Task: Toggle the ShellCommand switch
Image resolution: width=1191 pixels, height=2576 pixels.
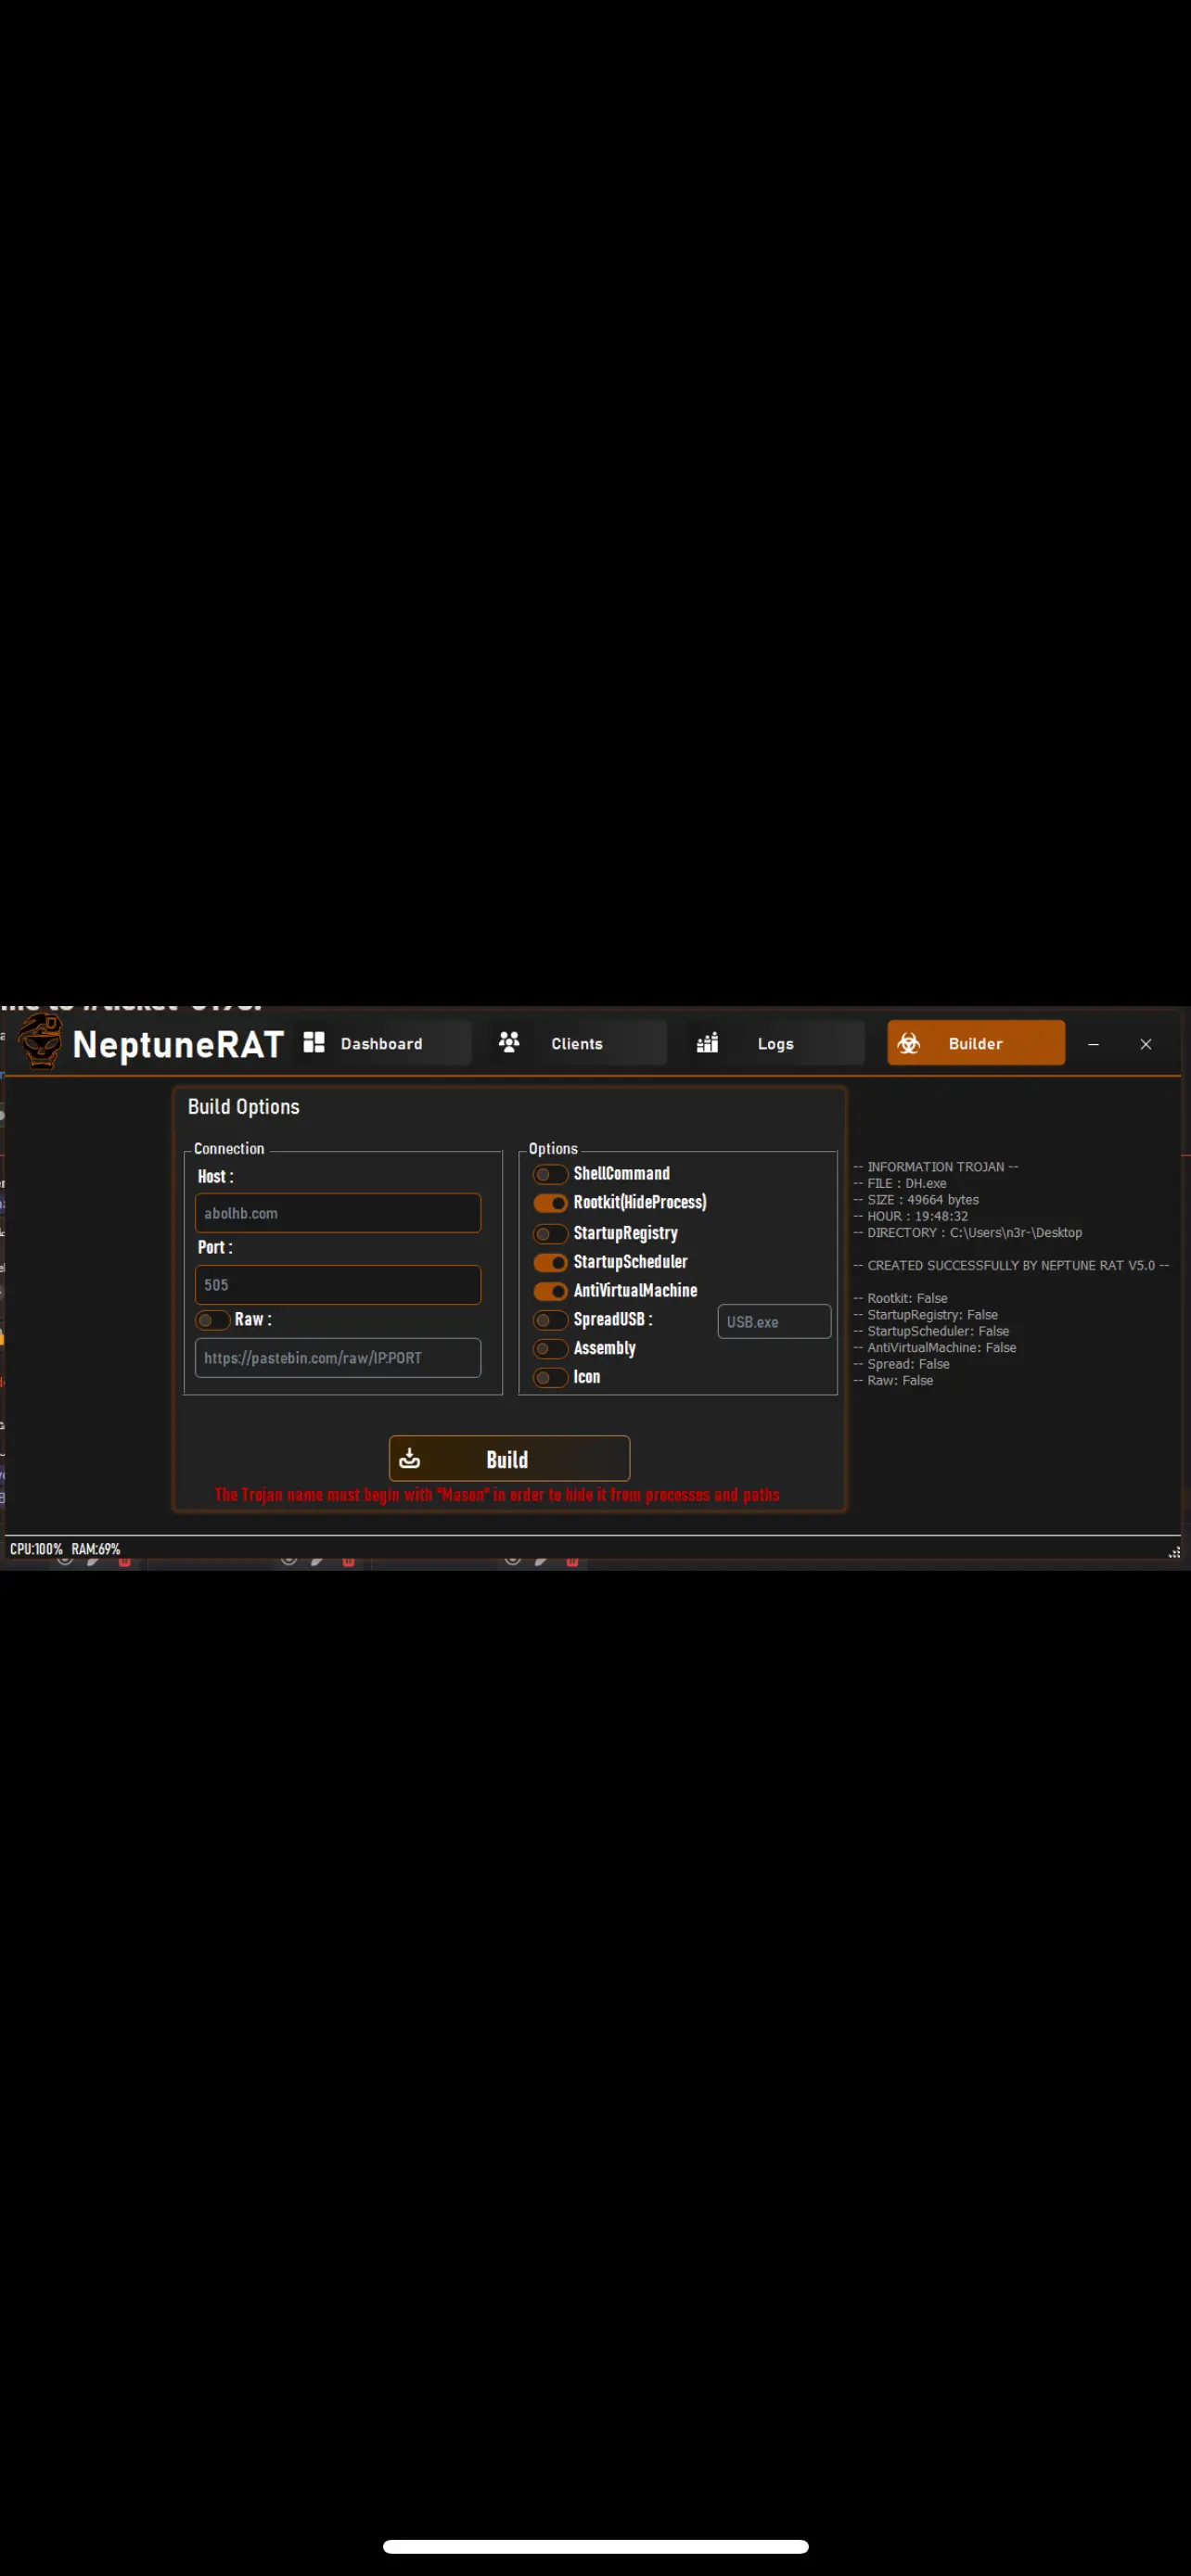Action: click(x=550, y=1174)
